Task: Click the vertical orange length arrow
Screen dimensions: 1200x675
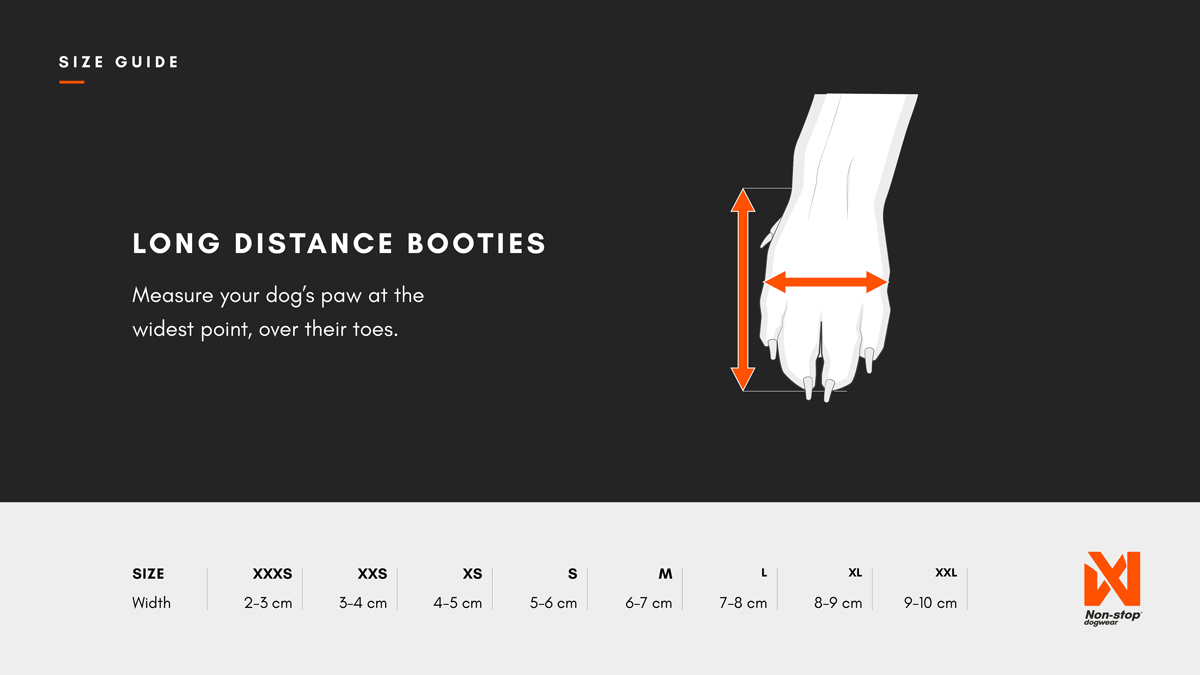Action: point(742,290)
